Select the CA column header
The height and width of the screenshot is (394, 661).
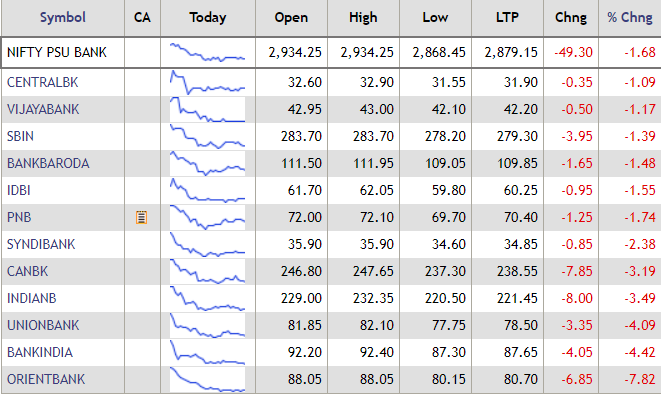[x=142, y=17]
